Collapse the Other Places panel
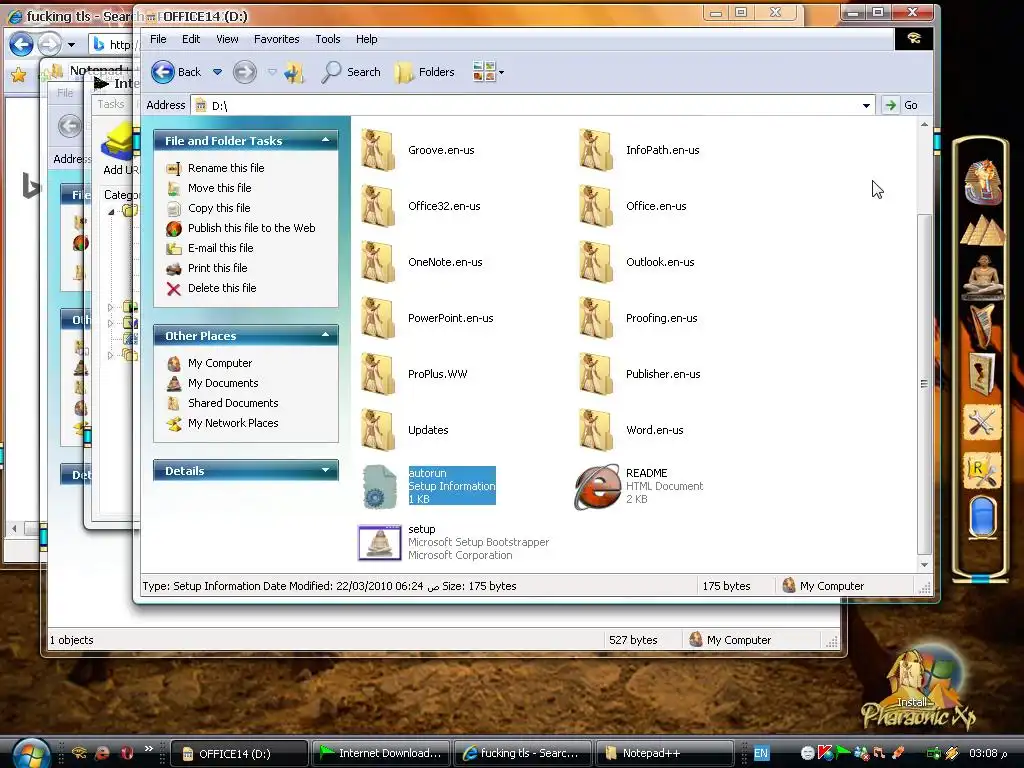Image resolution: width=1024 pixels, height=768 pixels. tap(325, 335)
